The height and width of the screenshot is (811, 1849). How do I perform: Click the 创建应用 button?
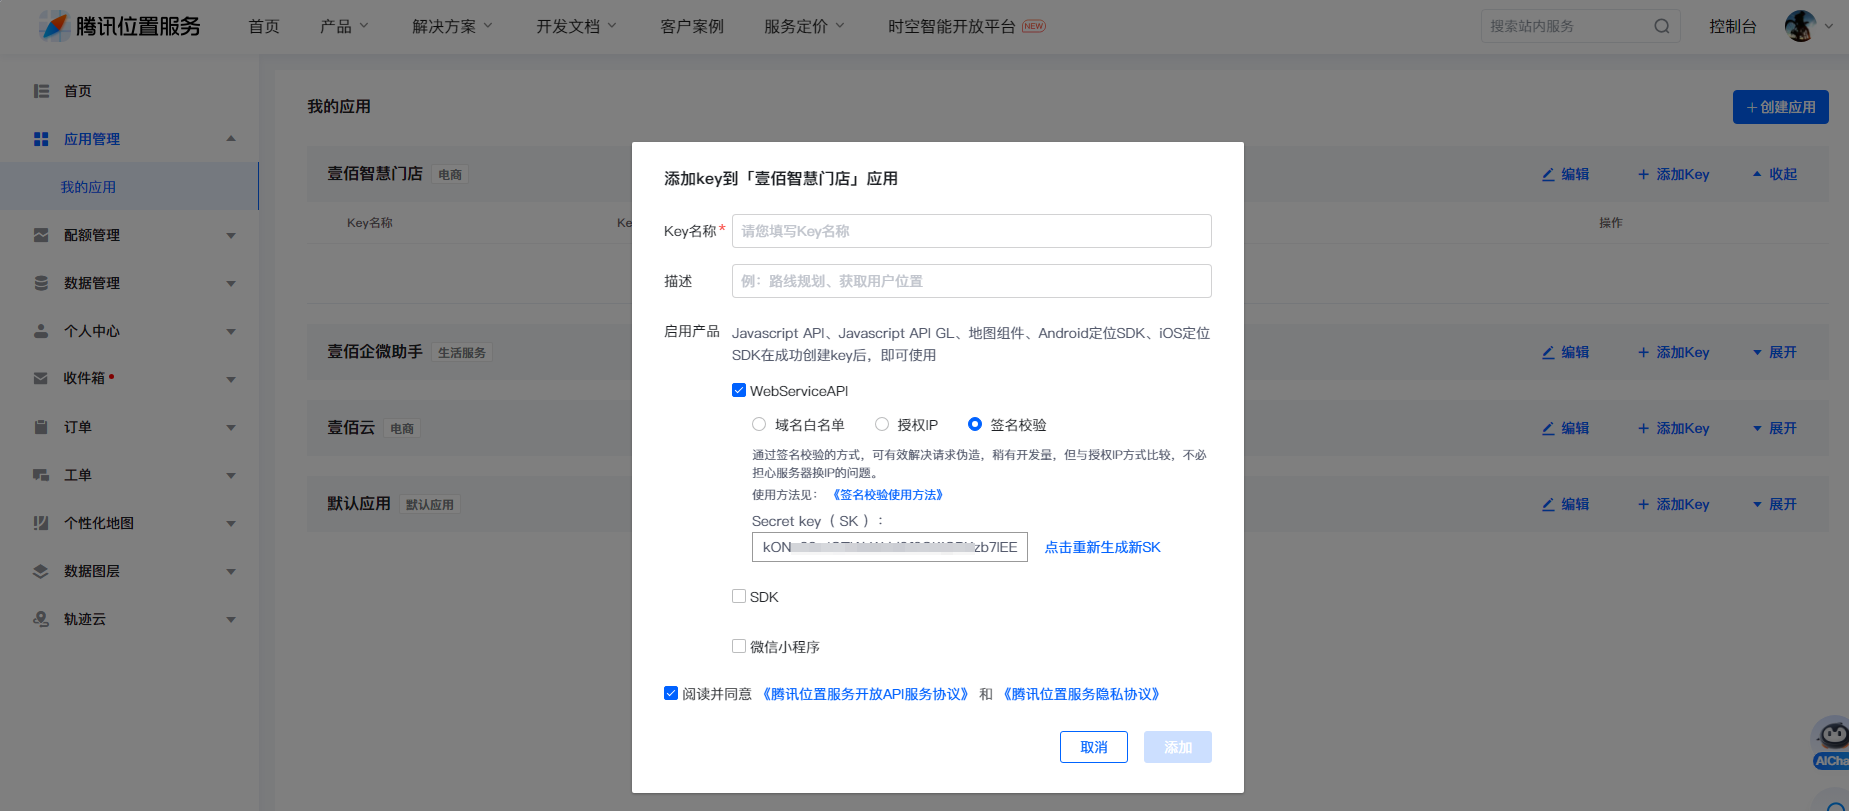point(1781,107)
